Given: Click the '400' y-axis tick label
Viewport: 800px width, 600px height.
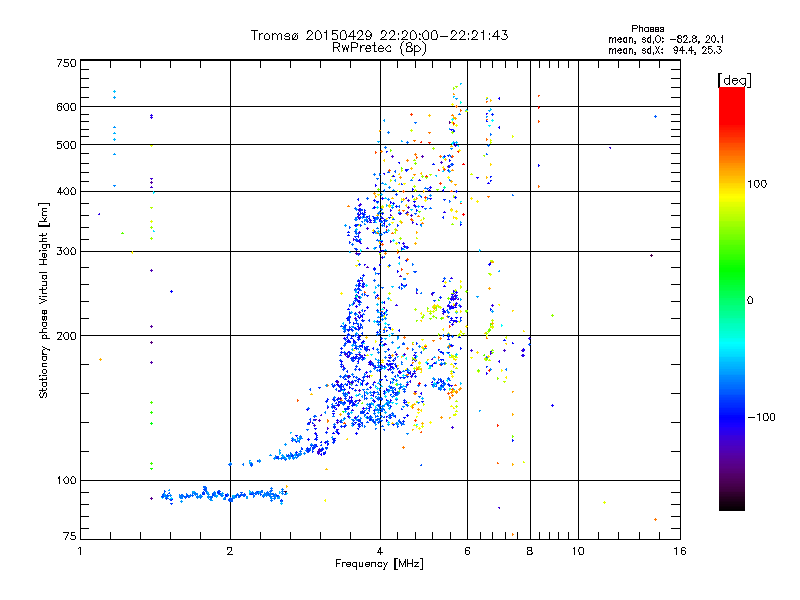Looking at the screenshot, I should click(x=66, y=192).
